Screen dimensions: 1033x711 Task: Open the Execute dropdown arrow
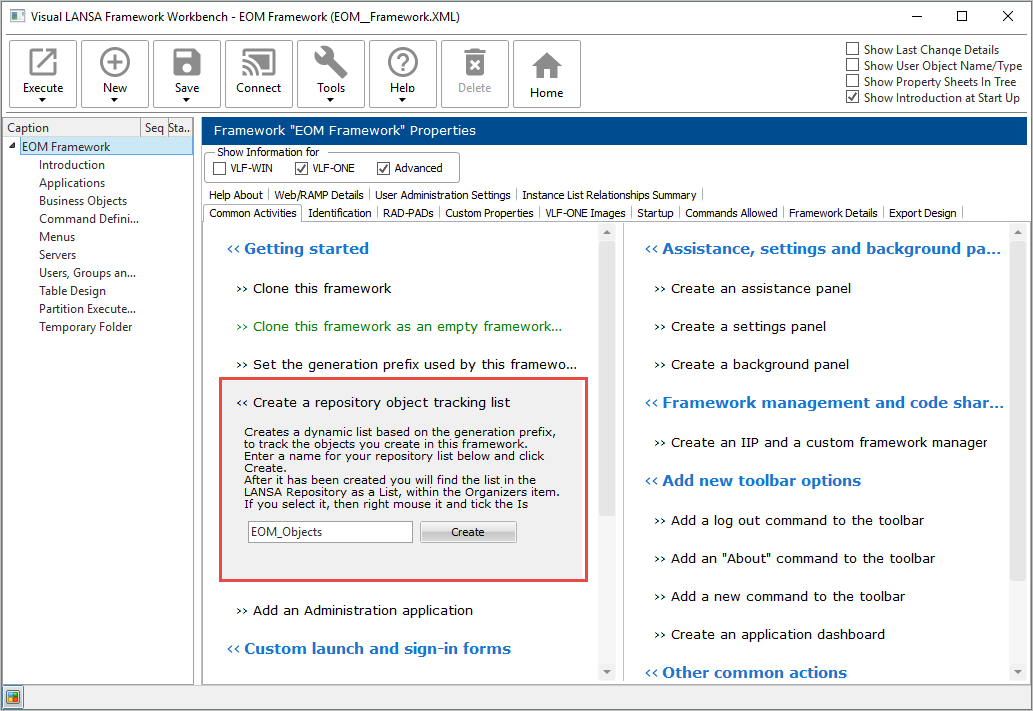point(43,100)
